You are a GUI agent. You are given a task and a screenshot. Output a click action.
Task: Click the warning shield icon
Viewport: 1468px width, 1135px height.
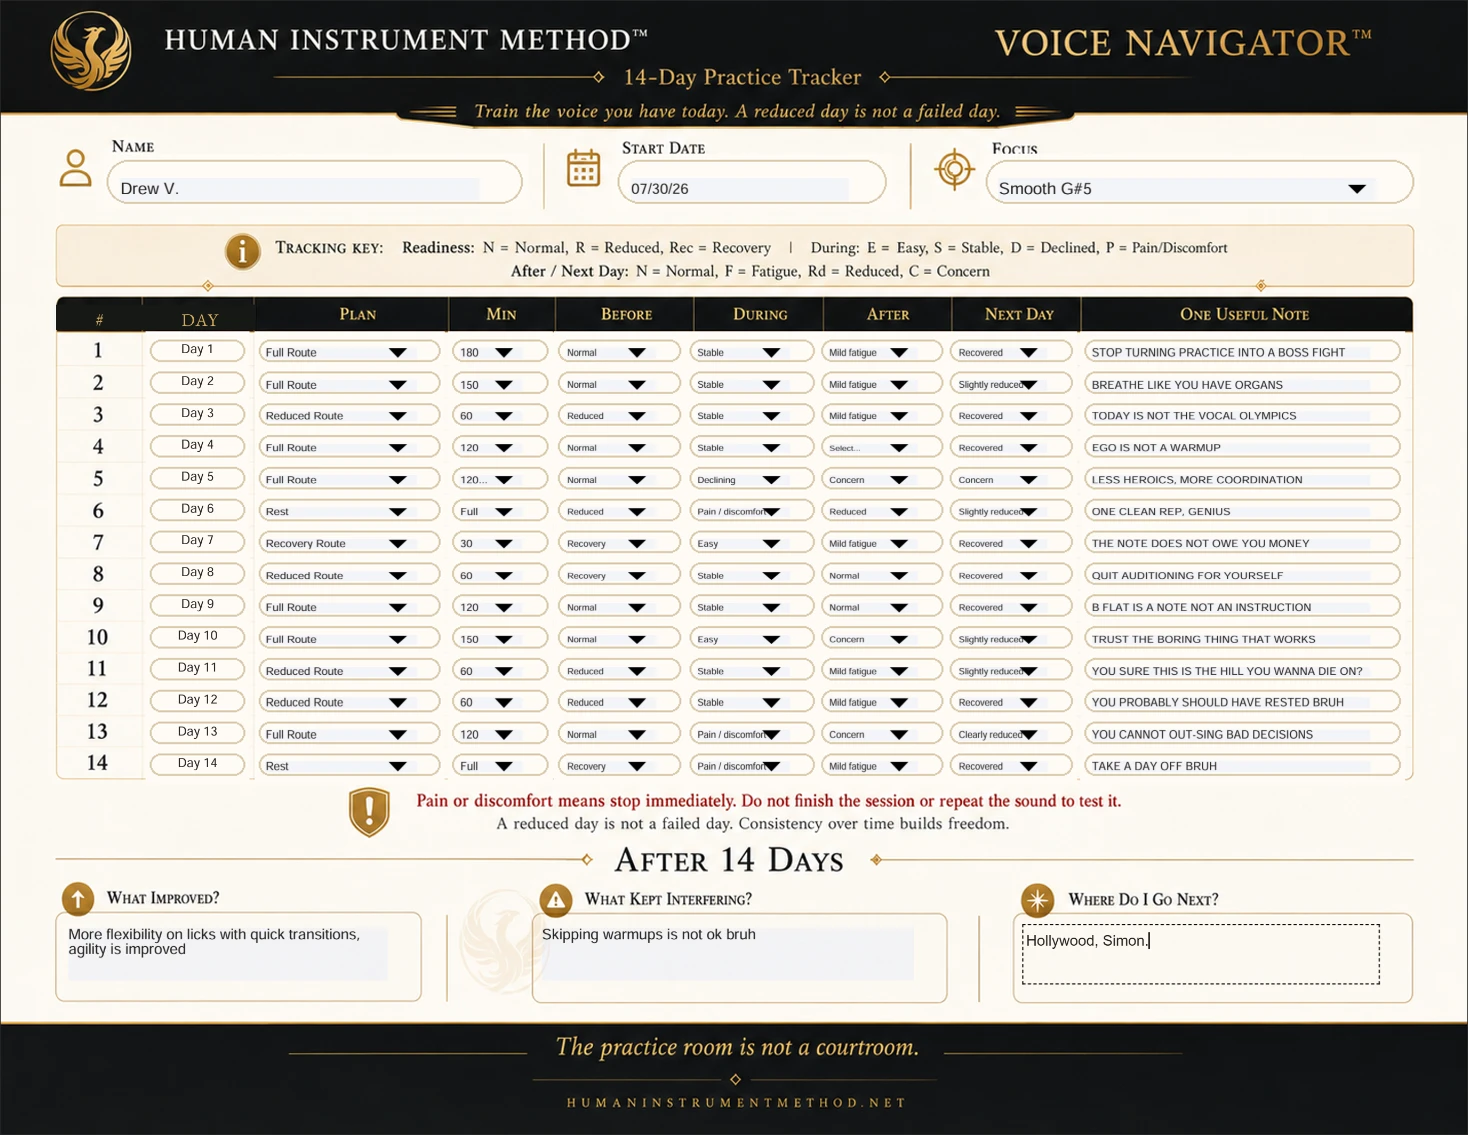(x=369, y=812)
